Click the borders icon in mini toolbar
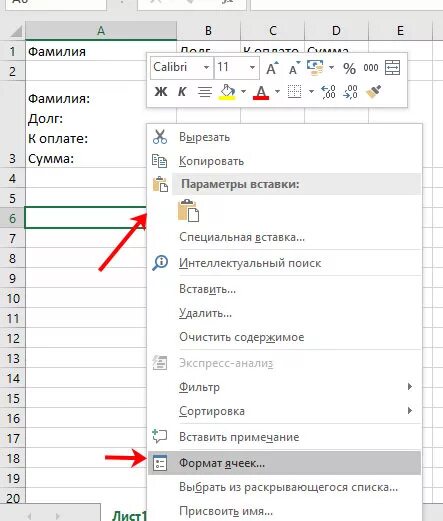Screen dimensions: 443x521 [x=294, y=91]
